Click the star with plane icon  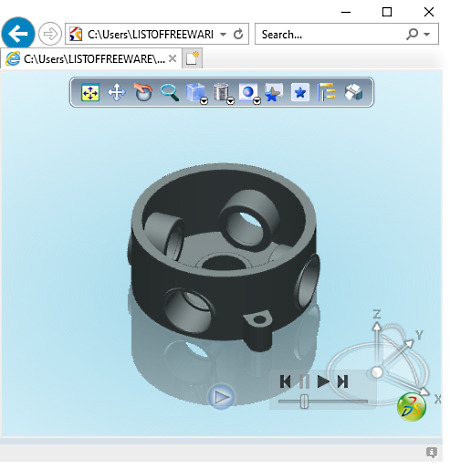click(274, 92)
